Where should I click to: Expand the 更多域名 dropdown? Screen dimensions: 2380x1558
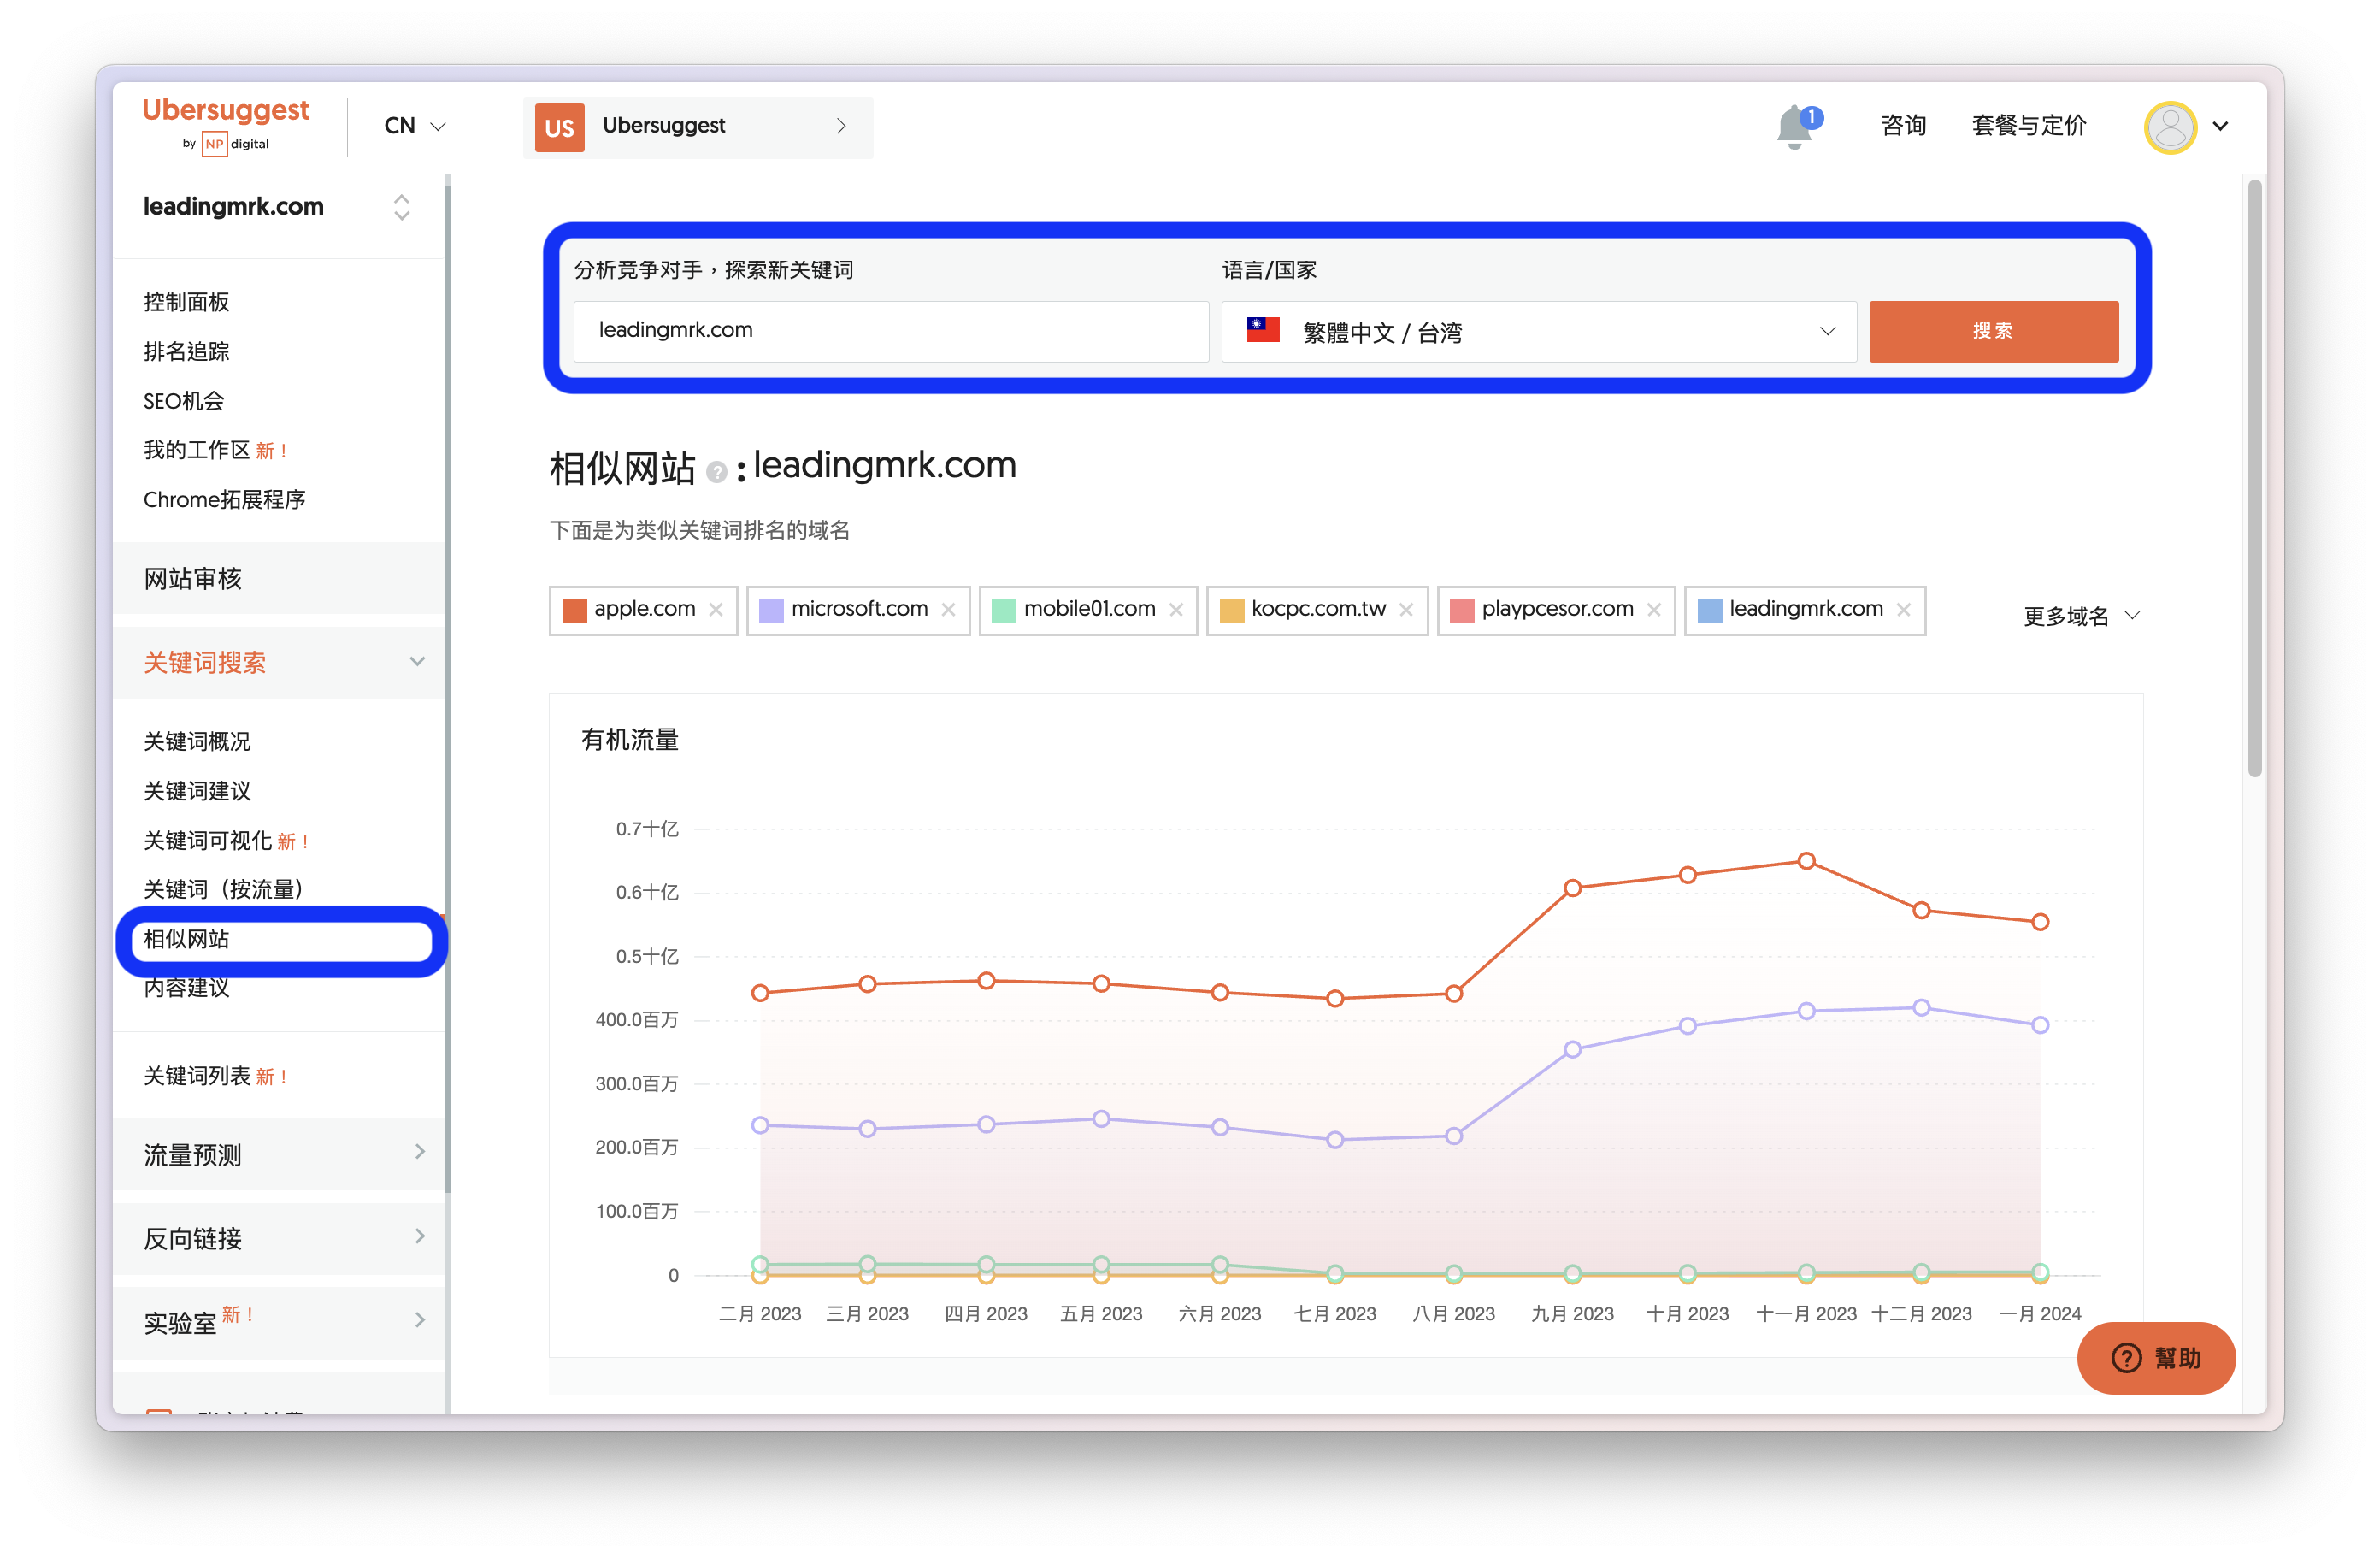pos(2081,616)
